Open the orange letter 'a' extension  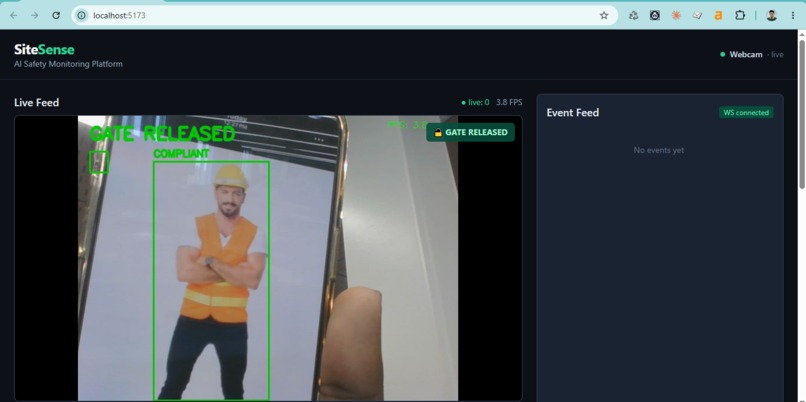tap(718, 15)
